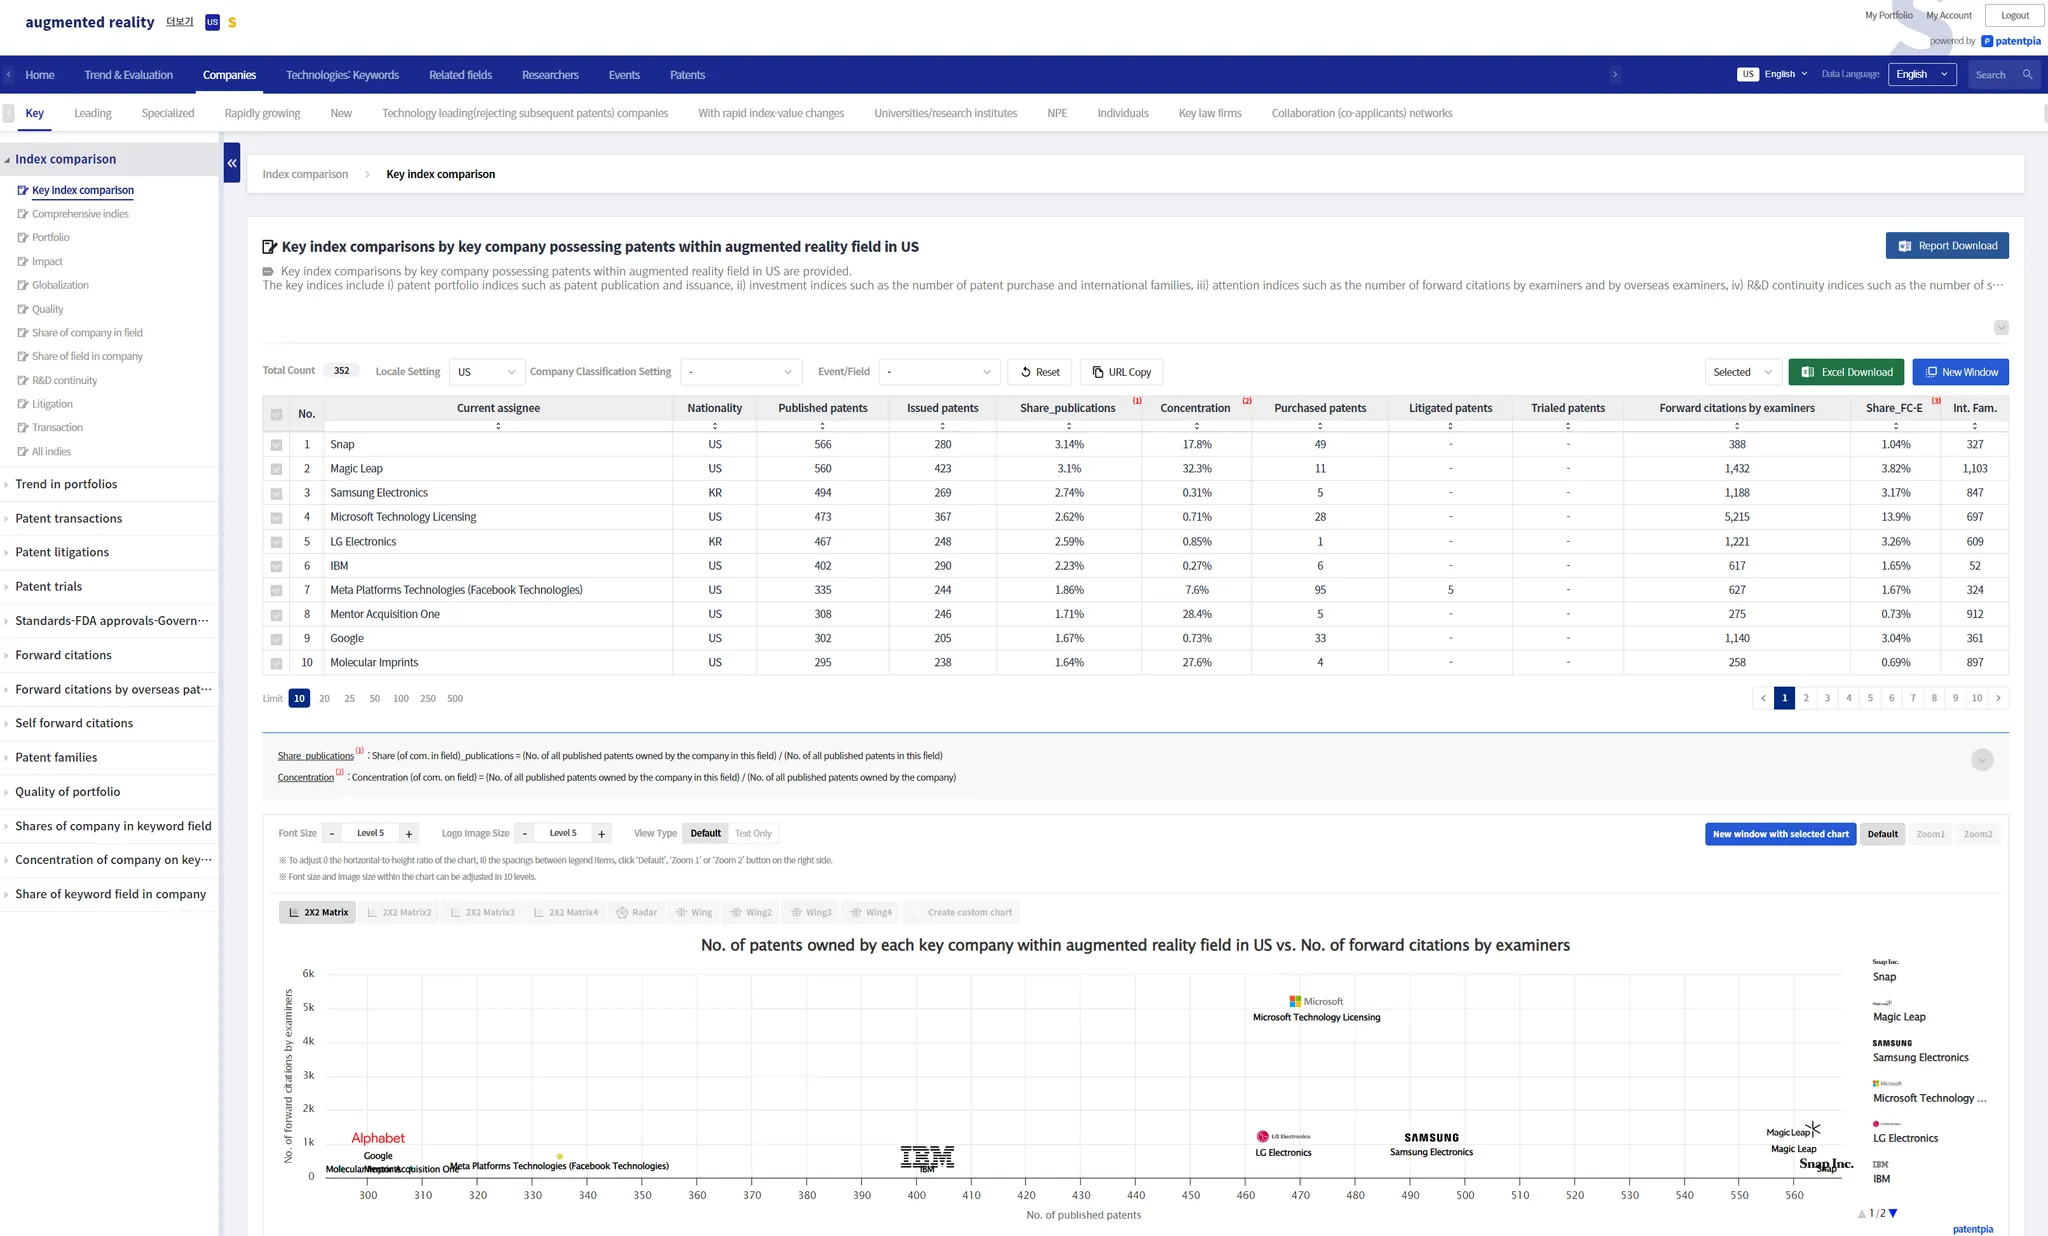Image resolution: width=2048 pixels, height=1236 pixels.
Task: Select the 2X2 Matrix2 chart icon
Action: (x=398, y=912)
